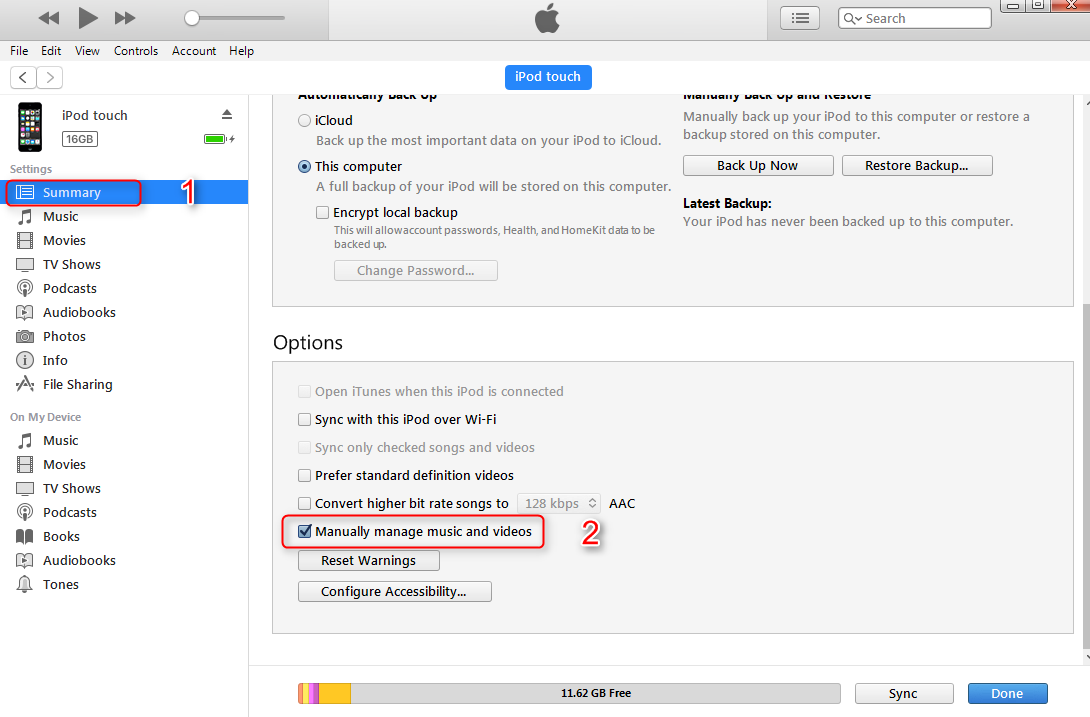Click the Change Password button

point(416,271)
